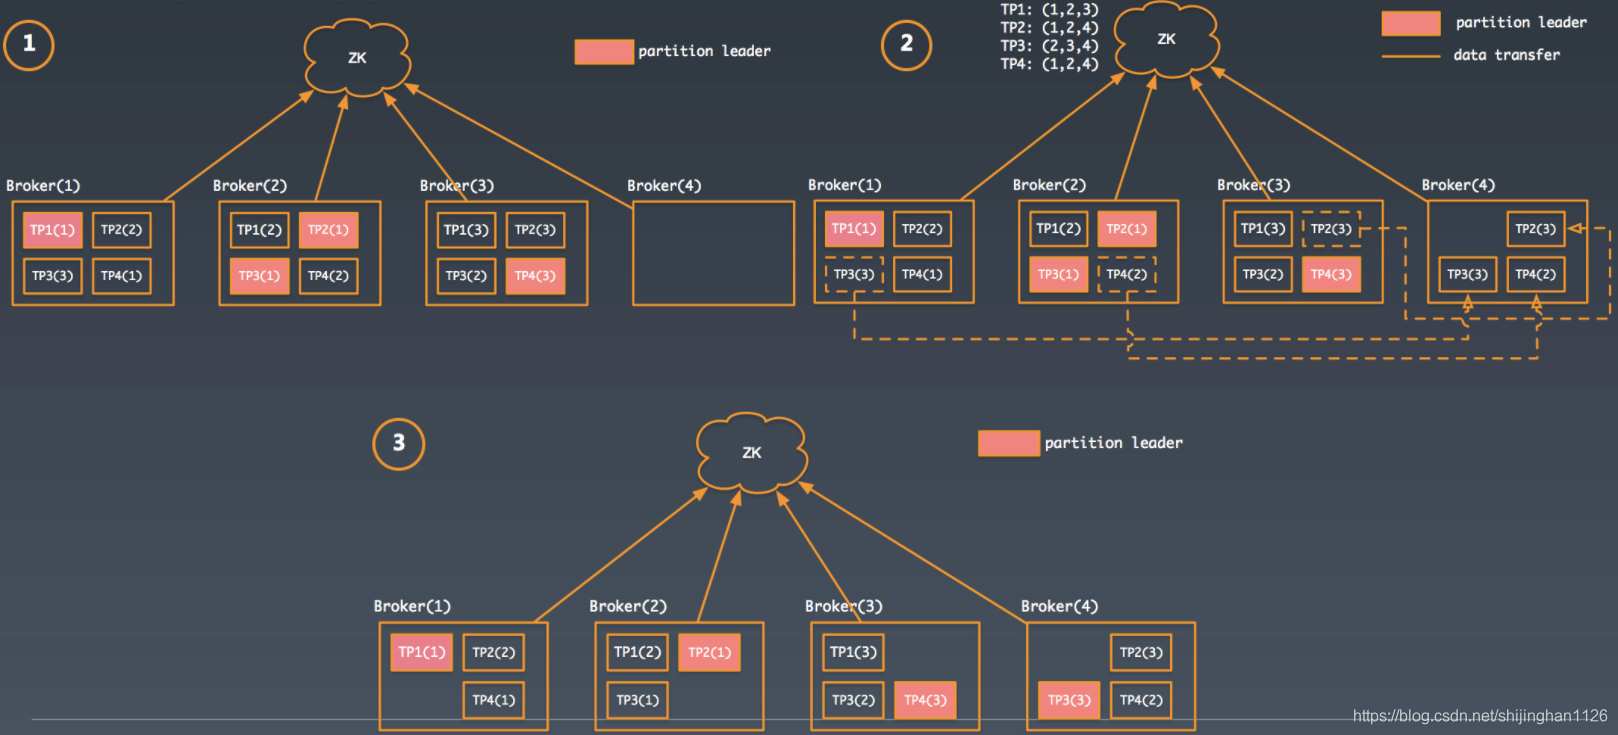Click leader TP3(1) in diagram 1 Broker(2)
Image resolution: width=1618 pixels, height=735 pixels.
click(260, 276)
